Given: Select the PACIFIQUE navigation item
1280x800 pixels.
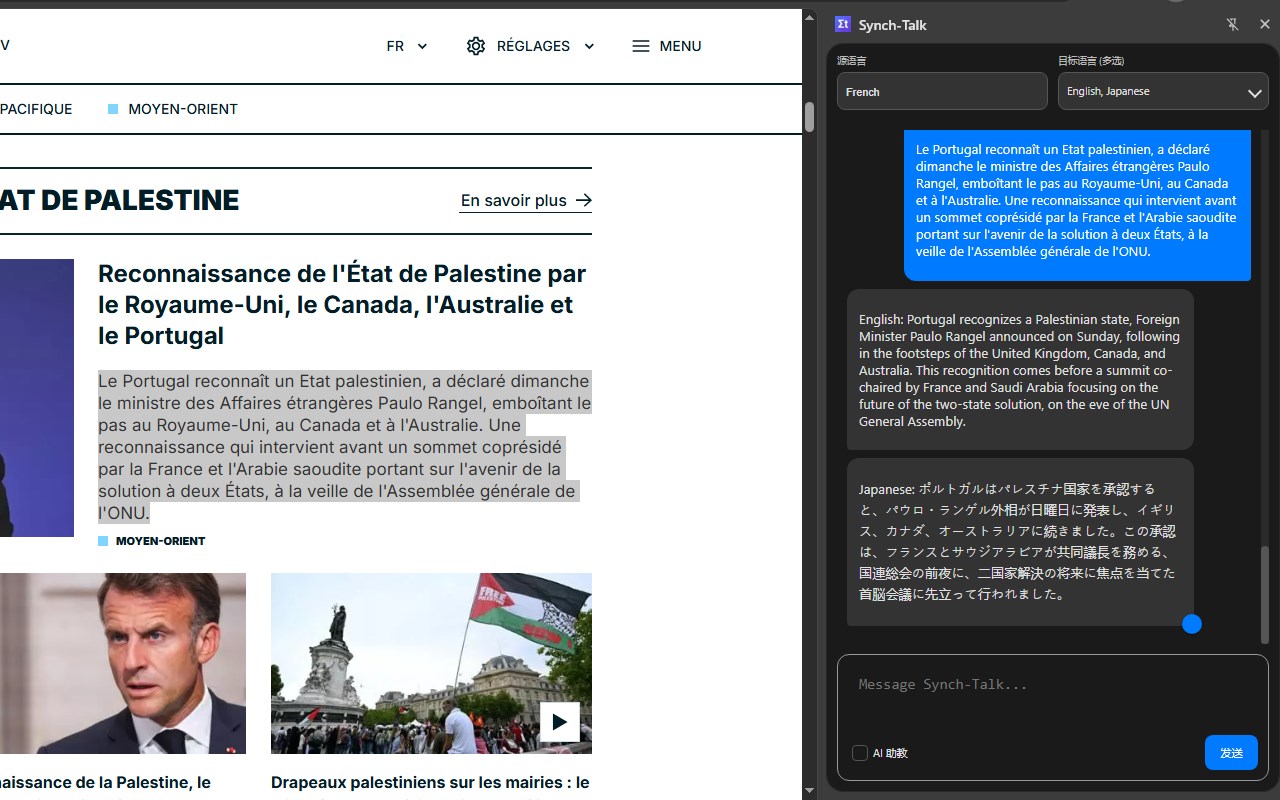Looking at the screenshot, I should tap(36, 109).
